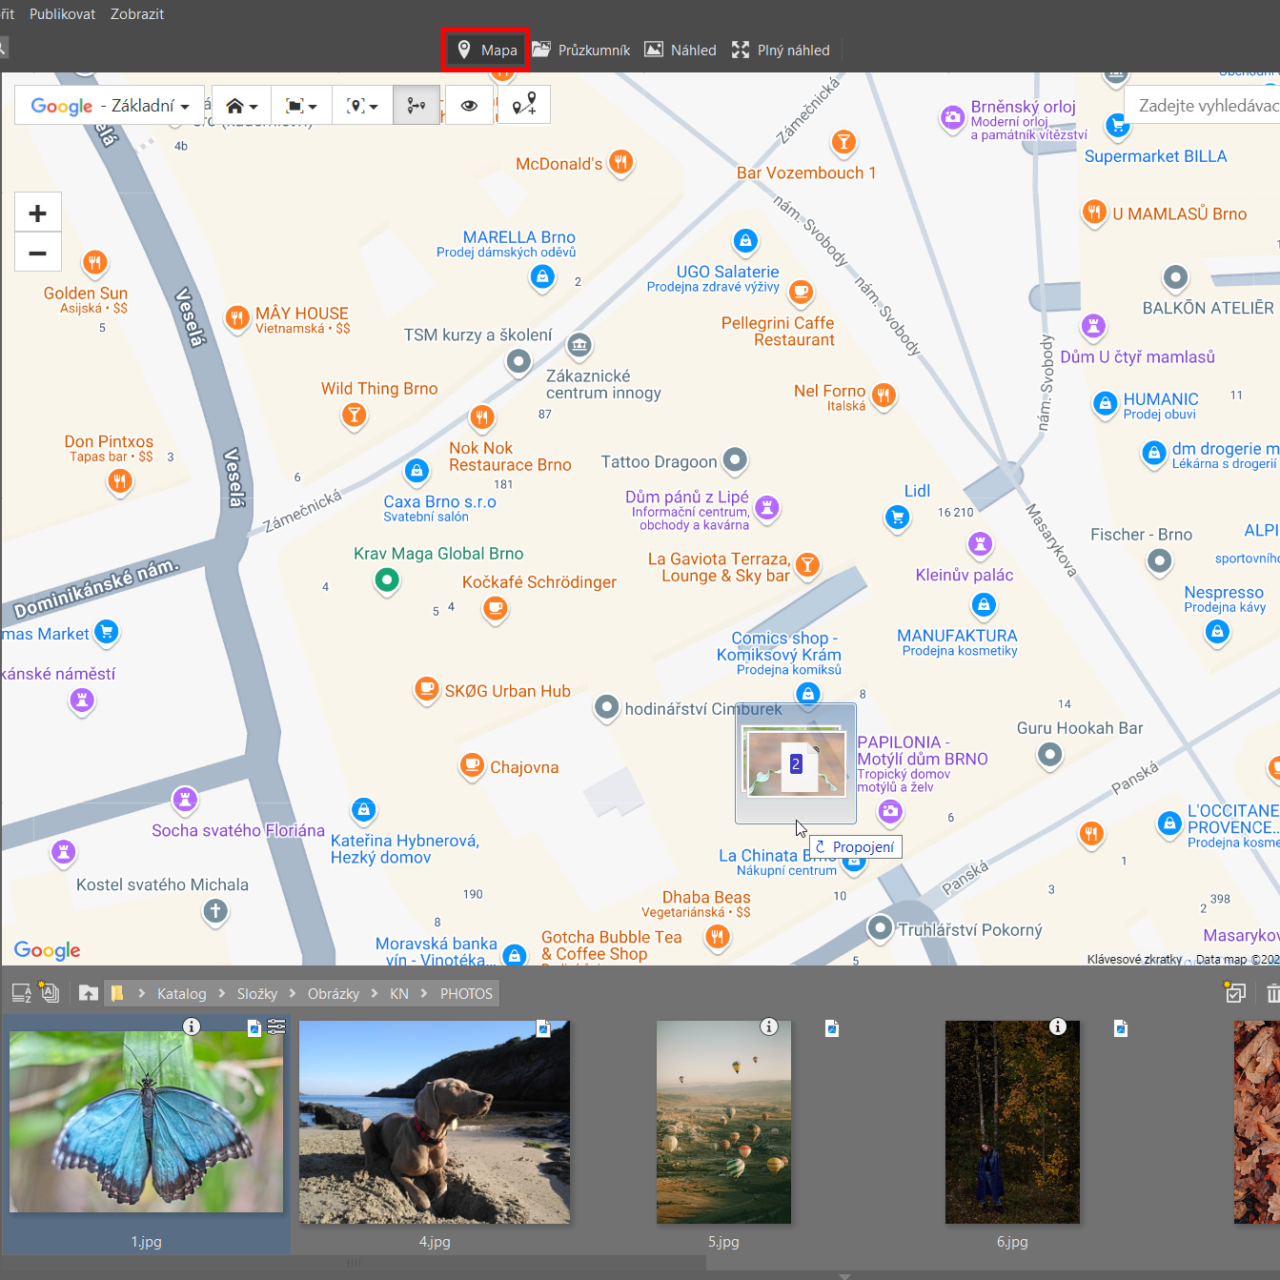The image size is (1280, 1280).
Task: Click the edit sliders icon on 1.jpg
Action: click(277, 1027)
